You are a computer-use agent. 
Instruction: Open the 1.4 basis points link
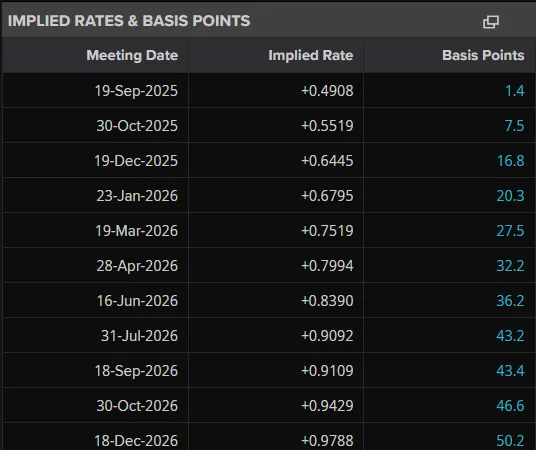[x=515, y=91]
